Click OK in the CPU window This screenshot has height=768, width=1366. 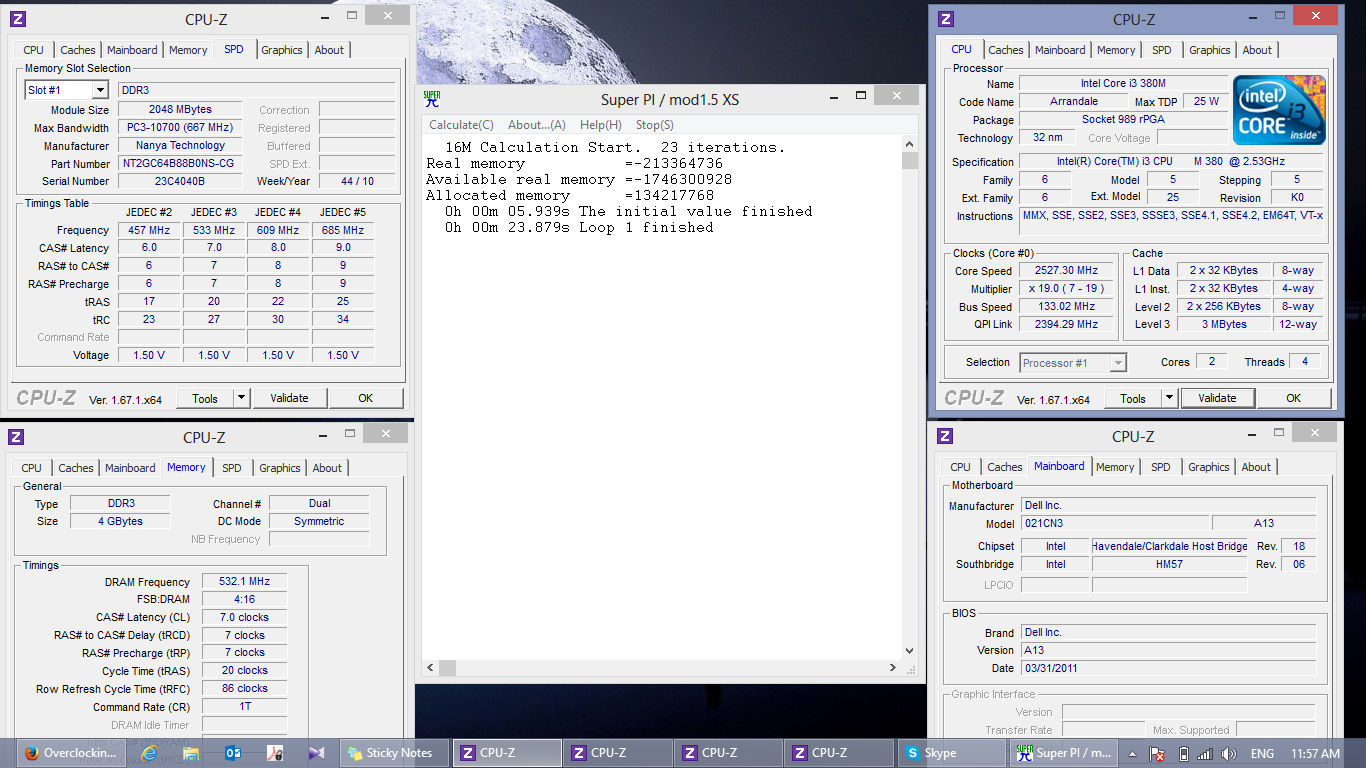pos(1294,398)
